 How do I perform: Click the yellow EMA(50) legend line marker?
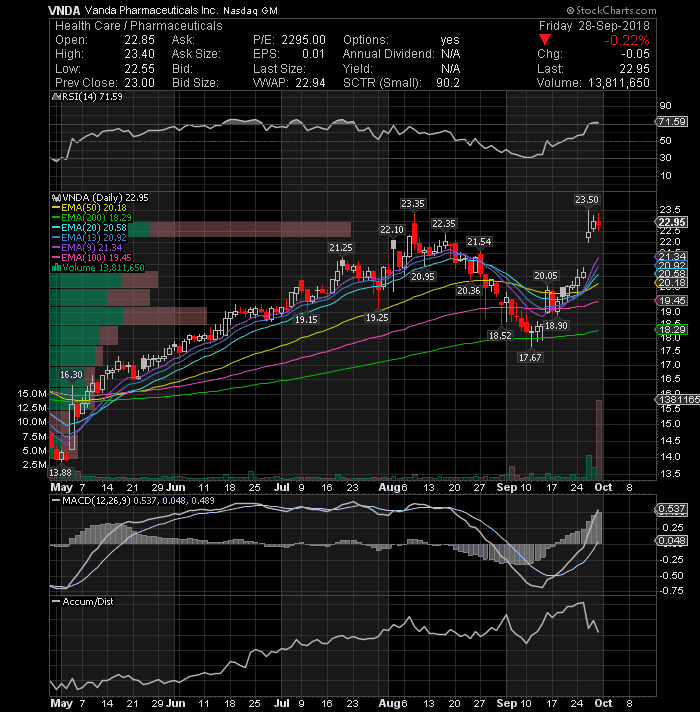pos(56,208)
